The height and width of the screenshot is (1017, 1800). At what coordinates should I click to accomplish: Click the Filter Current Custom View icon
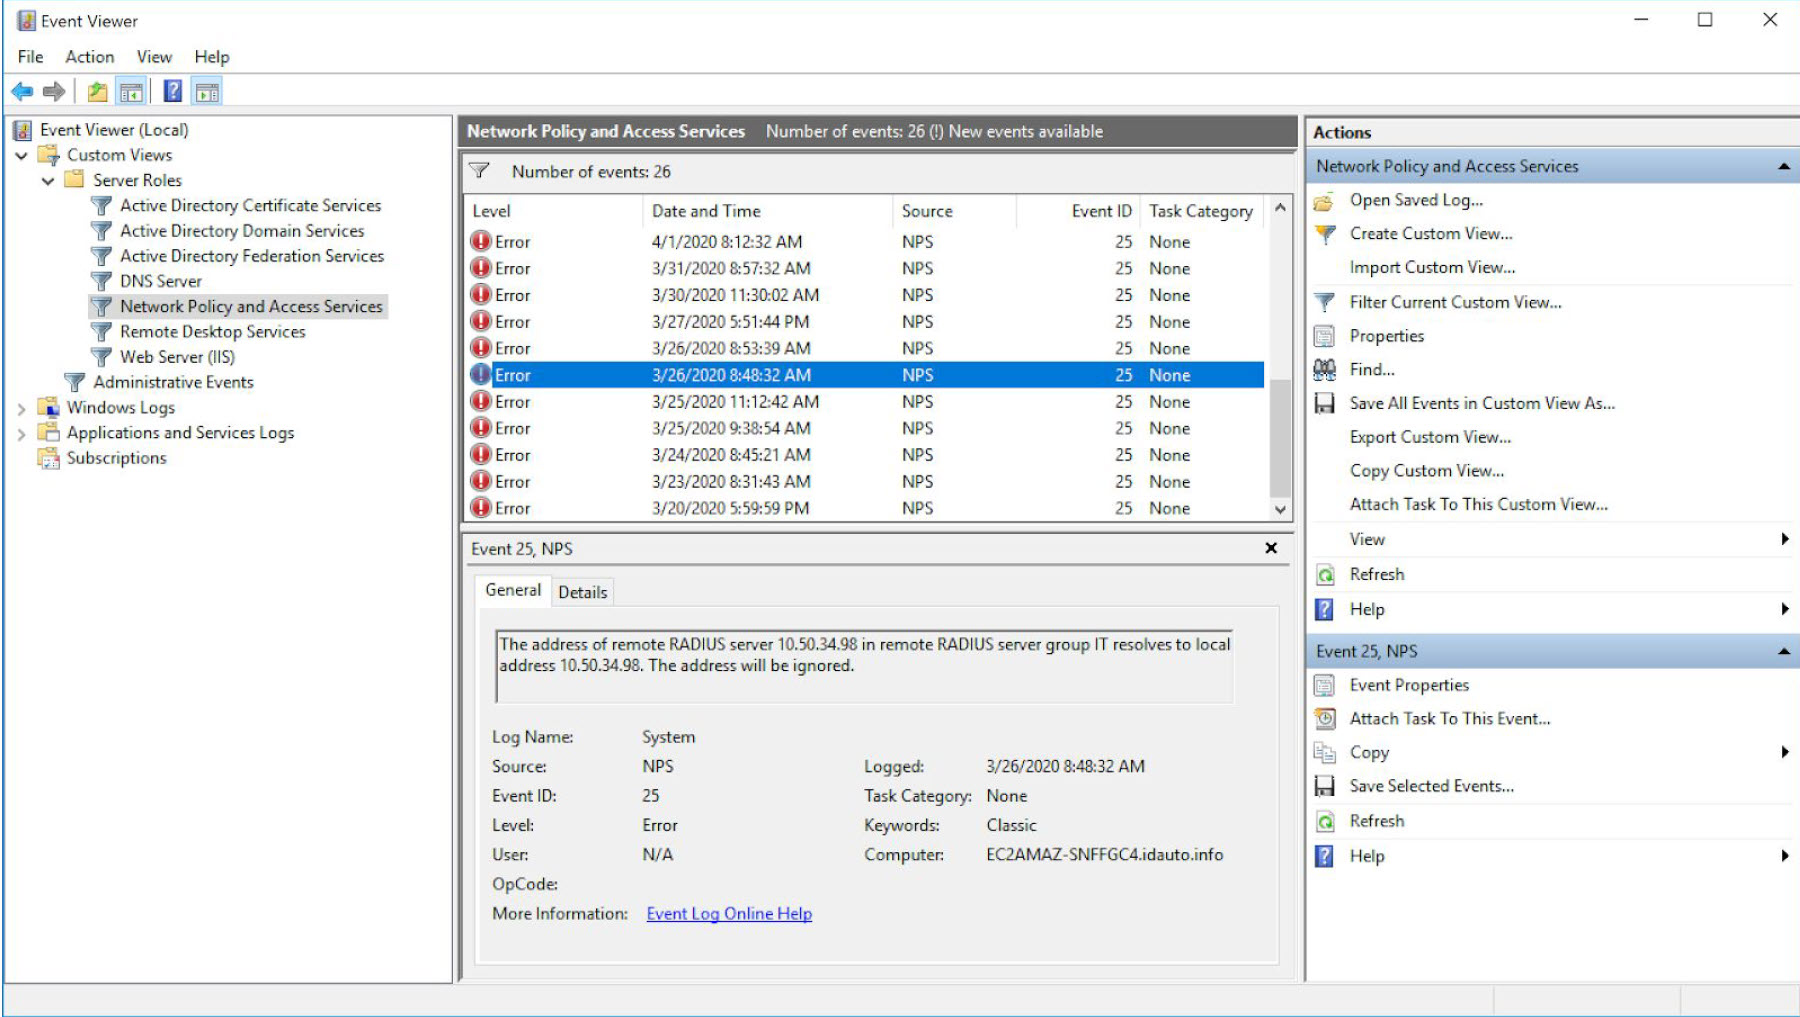pyautogui.click(x=1324, y=302)
